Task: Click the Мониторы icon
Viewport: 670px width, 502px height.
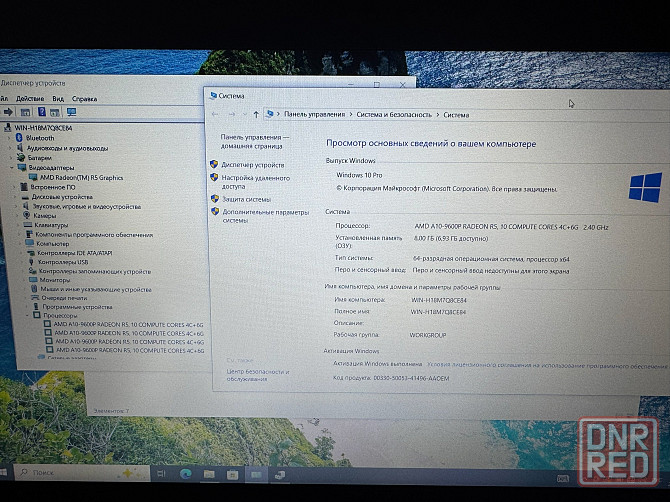Action: (33, 280)
